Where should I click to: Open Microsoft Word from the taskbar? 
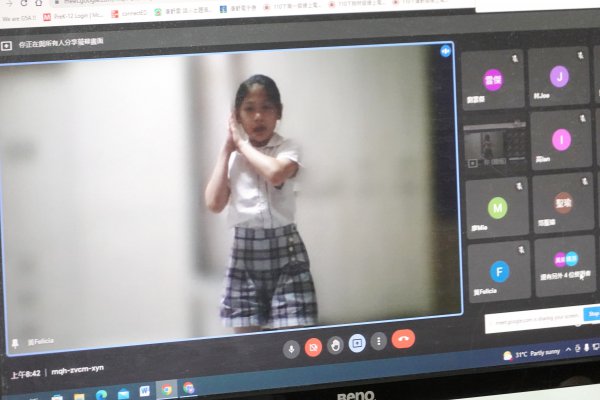click(144, 392)
